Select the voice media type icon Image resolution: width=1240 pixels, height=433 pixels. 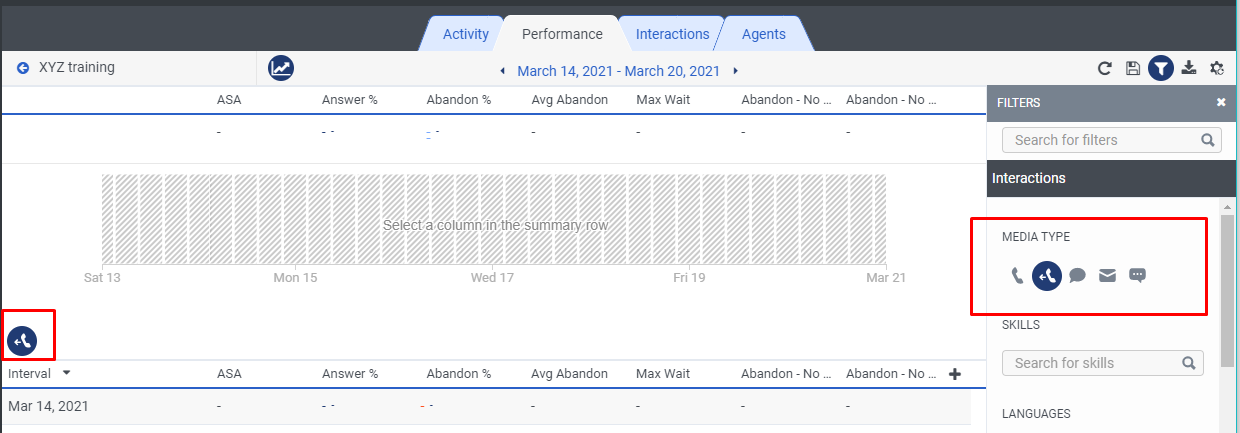click(x=1018, y=275)
